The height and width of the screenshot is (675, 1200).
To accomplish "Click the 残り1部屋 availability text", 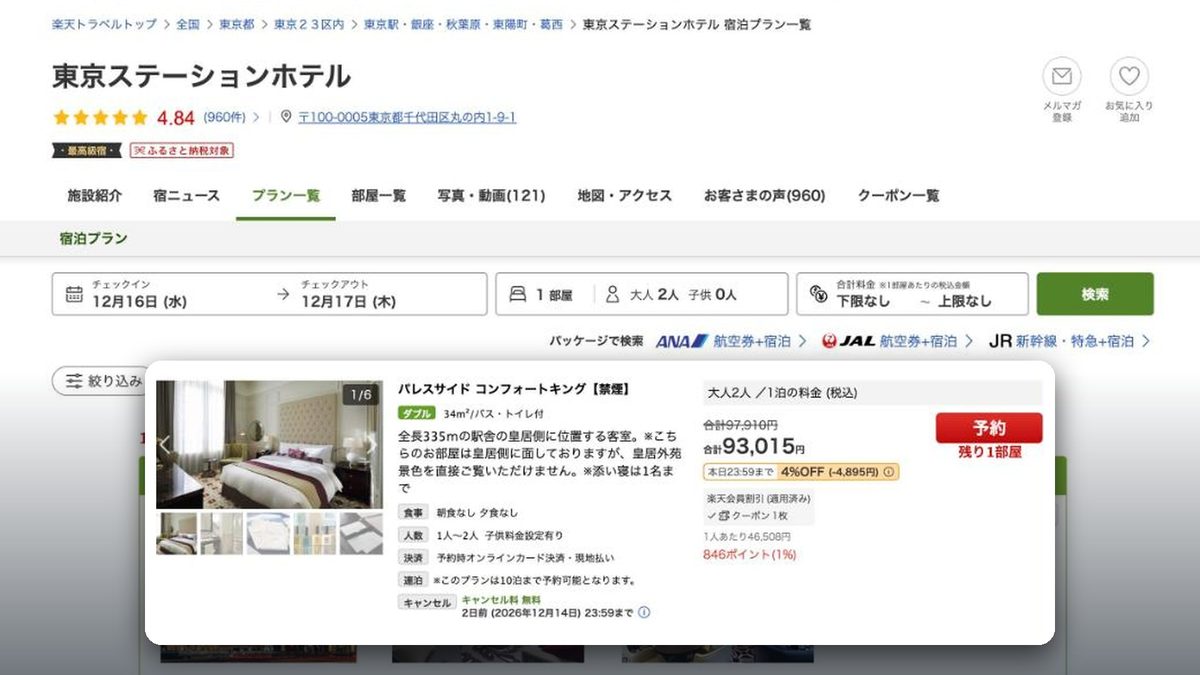I will (989, 452).
